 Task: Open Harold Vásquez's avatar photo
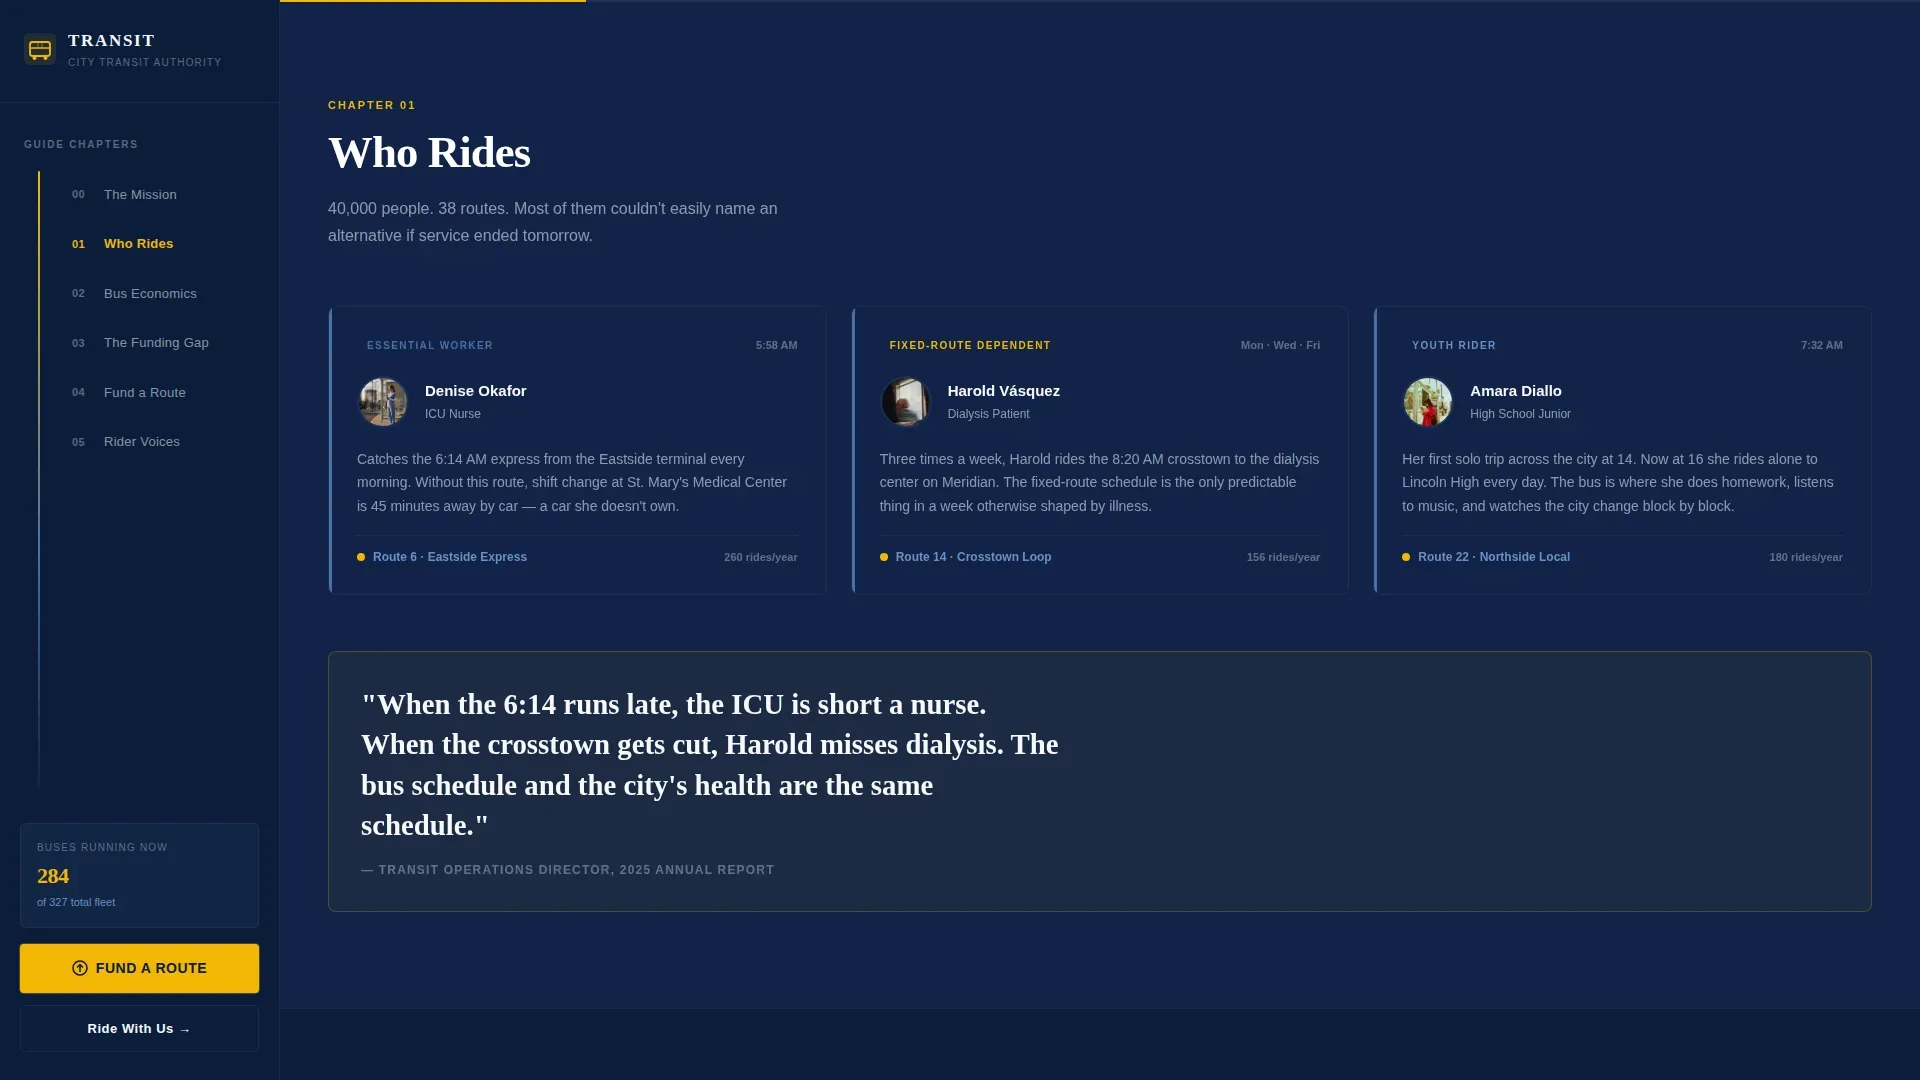point(906,402)
